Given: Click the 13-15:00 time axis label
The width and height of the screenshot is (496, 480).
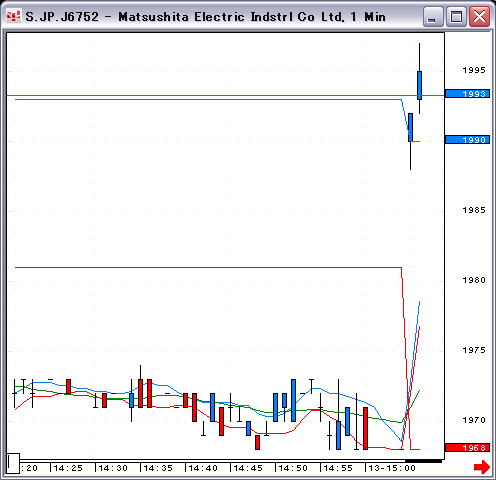Looking at the screenshot, I should coord(392,468).
